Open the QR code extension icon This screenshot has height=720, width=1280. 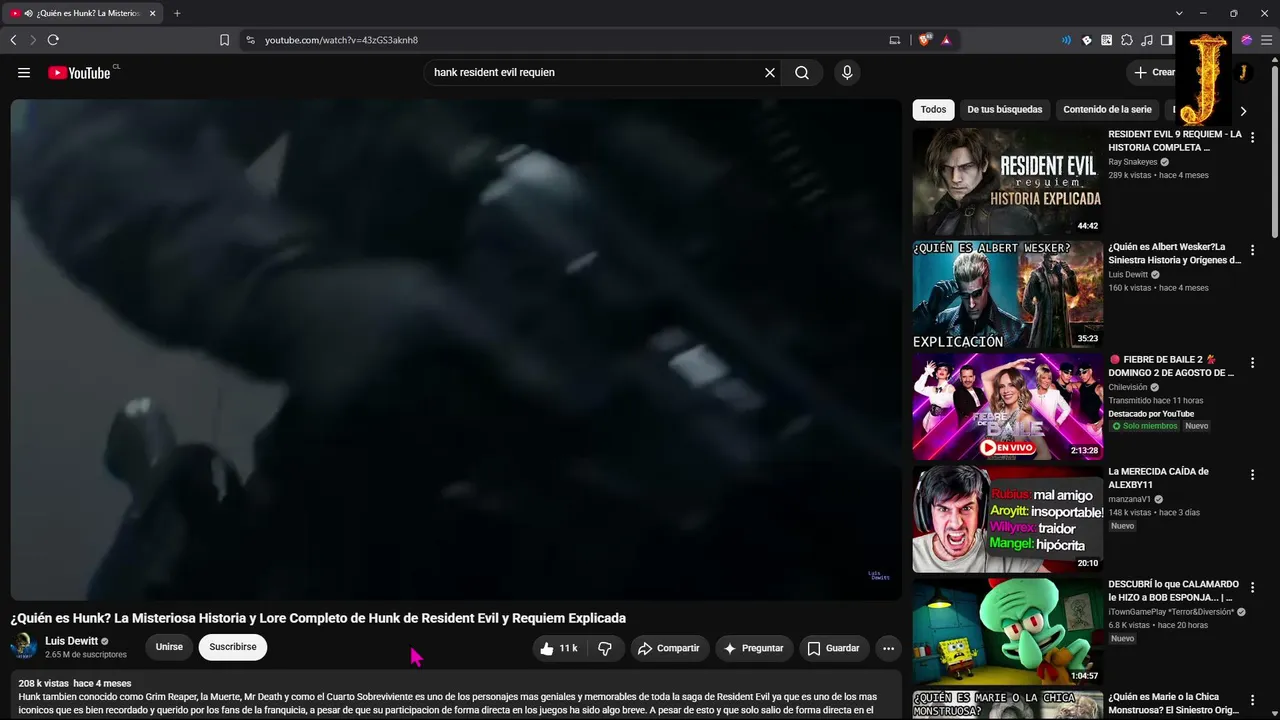1107,40
